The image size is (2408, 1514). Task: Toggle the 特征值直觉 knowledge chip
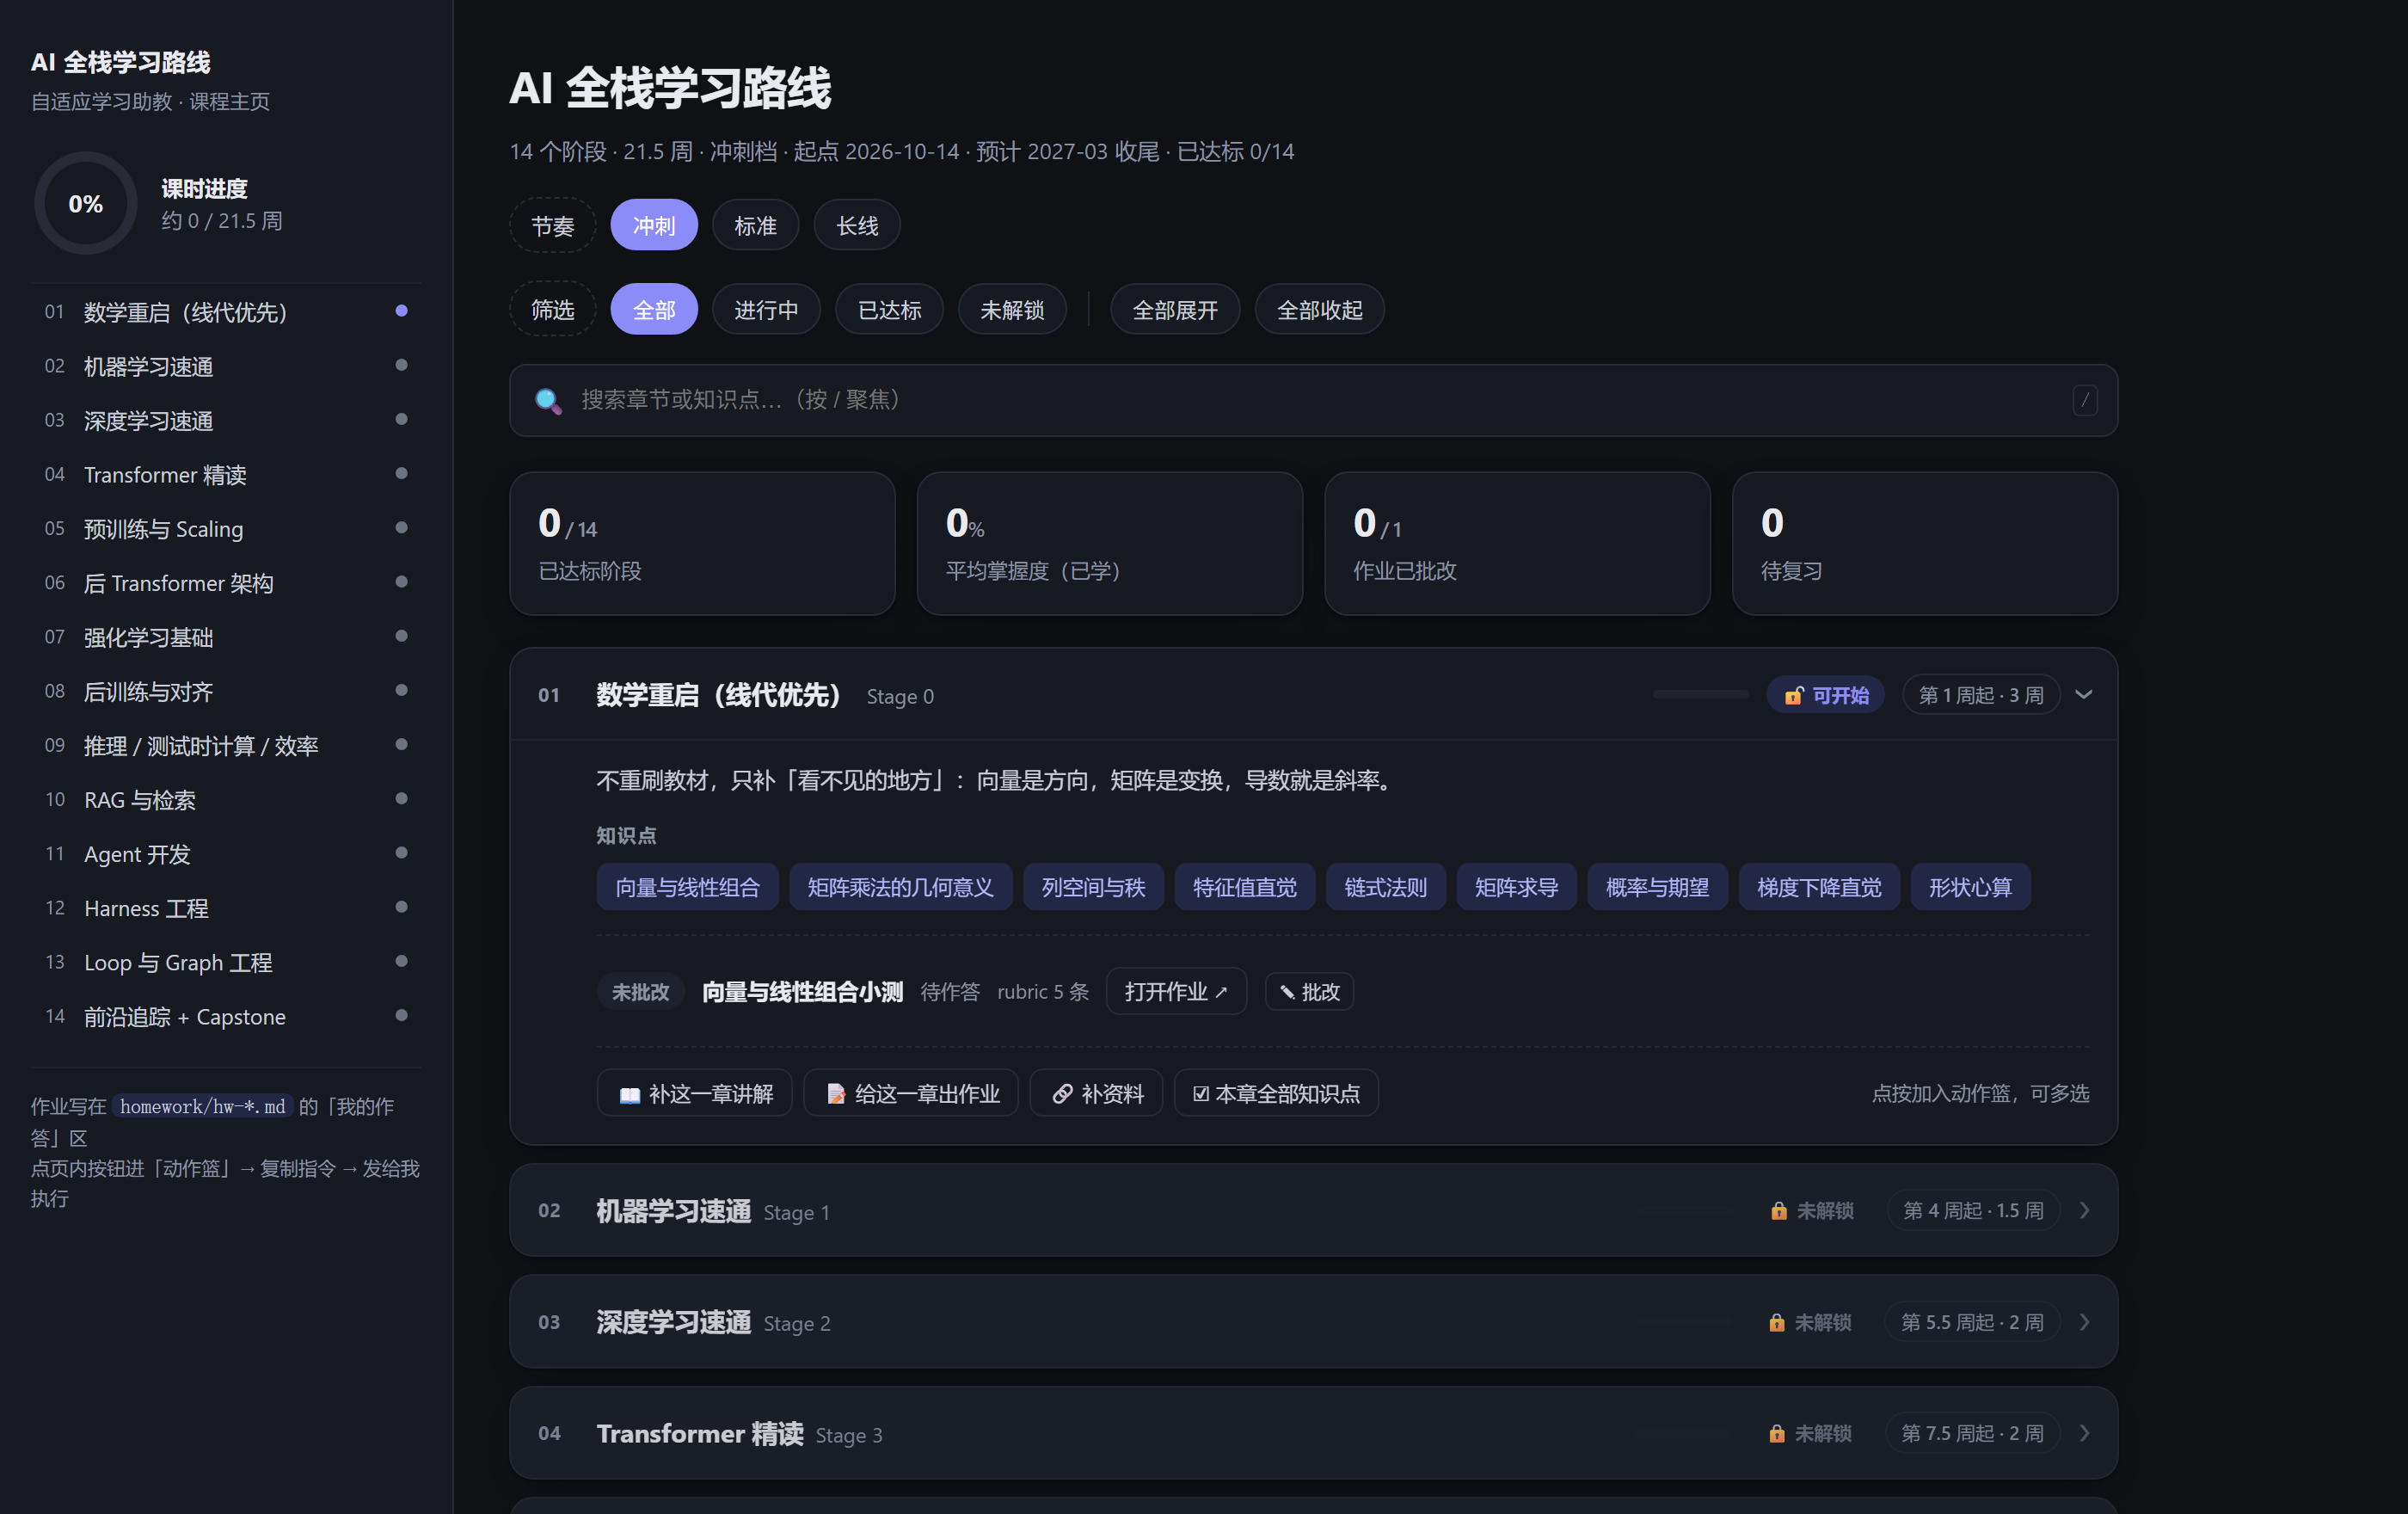pos(1245,887)
